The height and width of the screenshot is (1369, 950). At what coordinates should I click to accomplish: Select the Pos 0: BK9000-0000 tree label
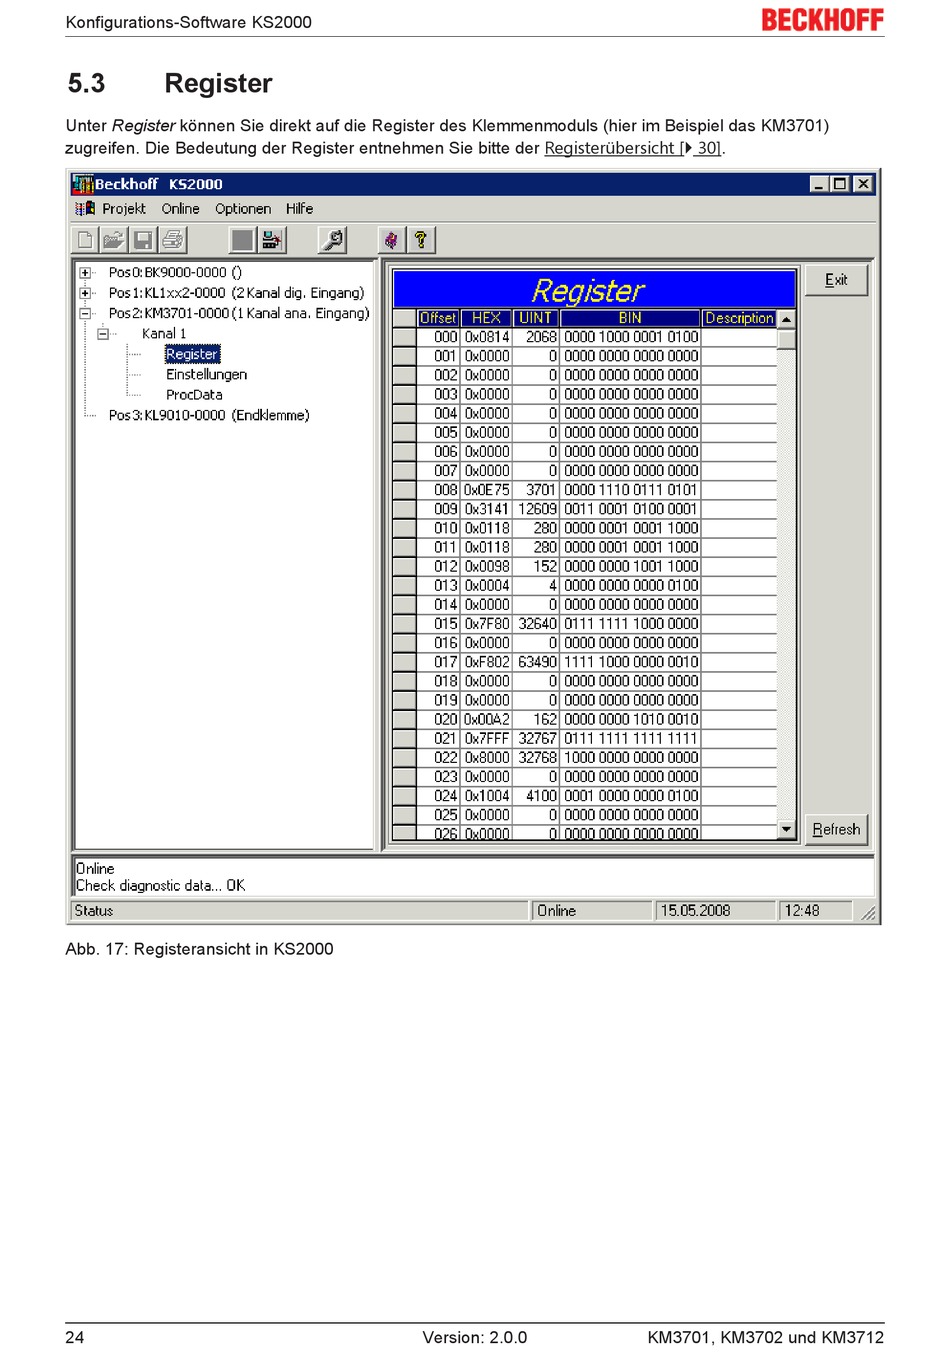pyautogui.click(x=175, y=272)
